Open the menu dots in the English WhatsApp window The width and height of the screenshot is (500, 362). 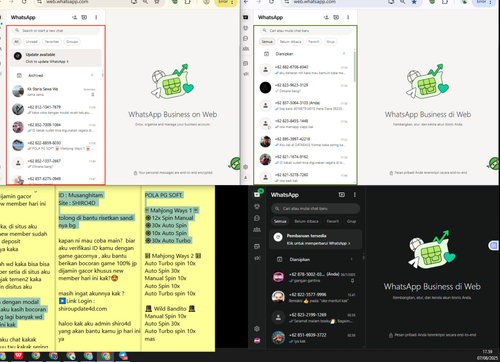[96, 17]
